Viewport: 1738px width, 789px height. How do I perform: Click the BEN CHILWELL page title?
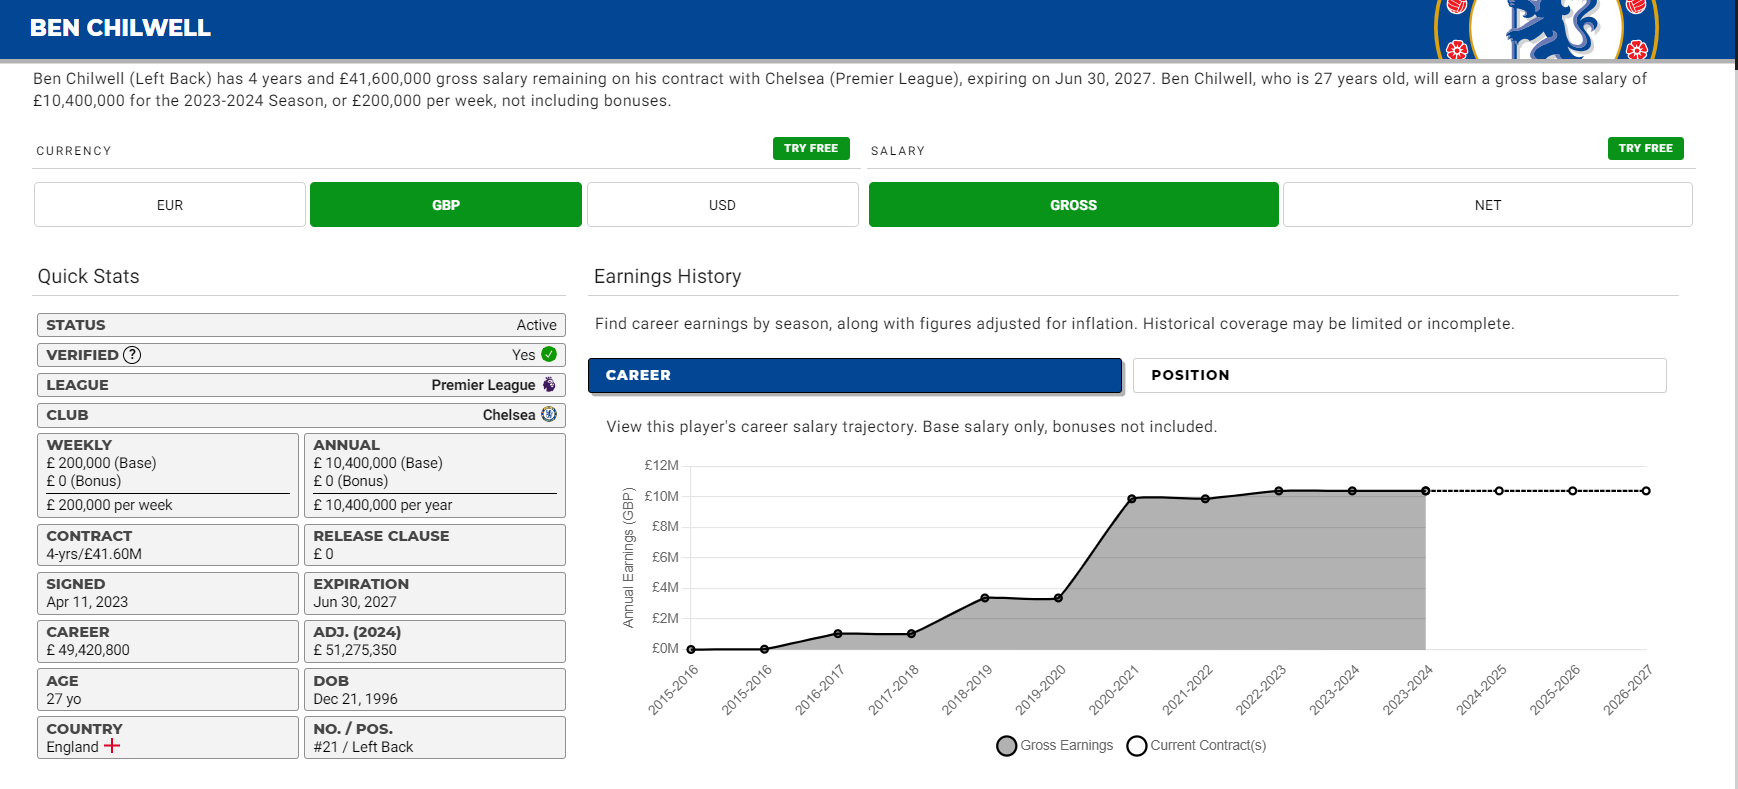[x=120, y=28]
